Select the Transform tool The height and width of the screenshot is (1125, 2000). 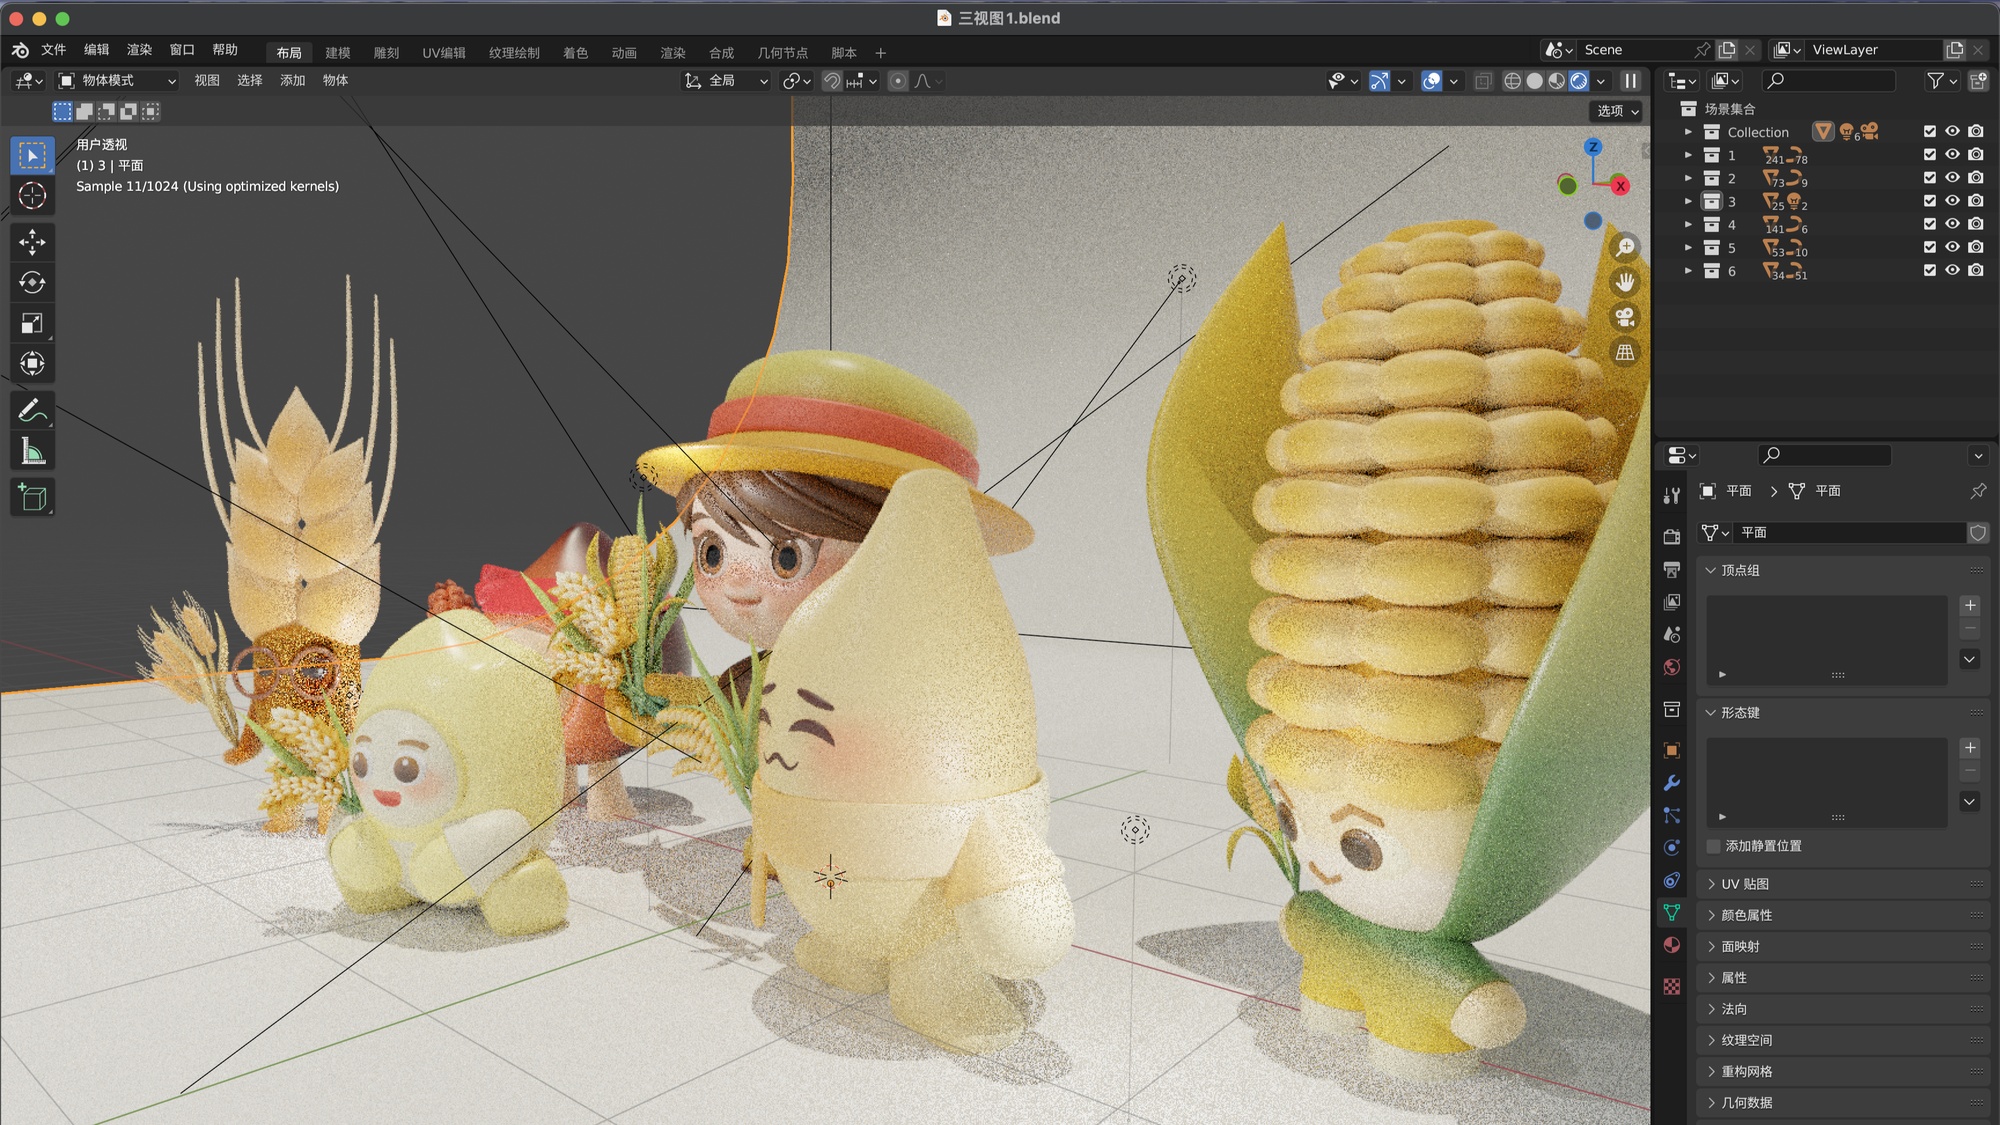[32, 363]
